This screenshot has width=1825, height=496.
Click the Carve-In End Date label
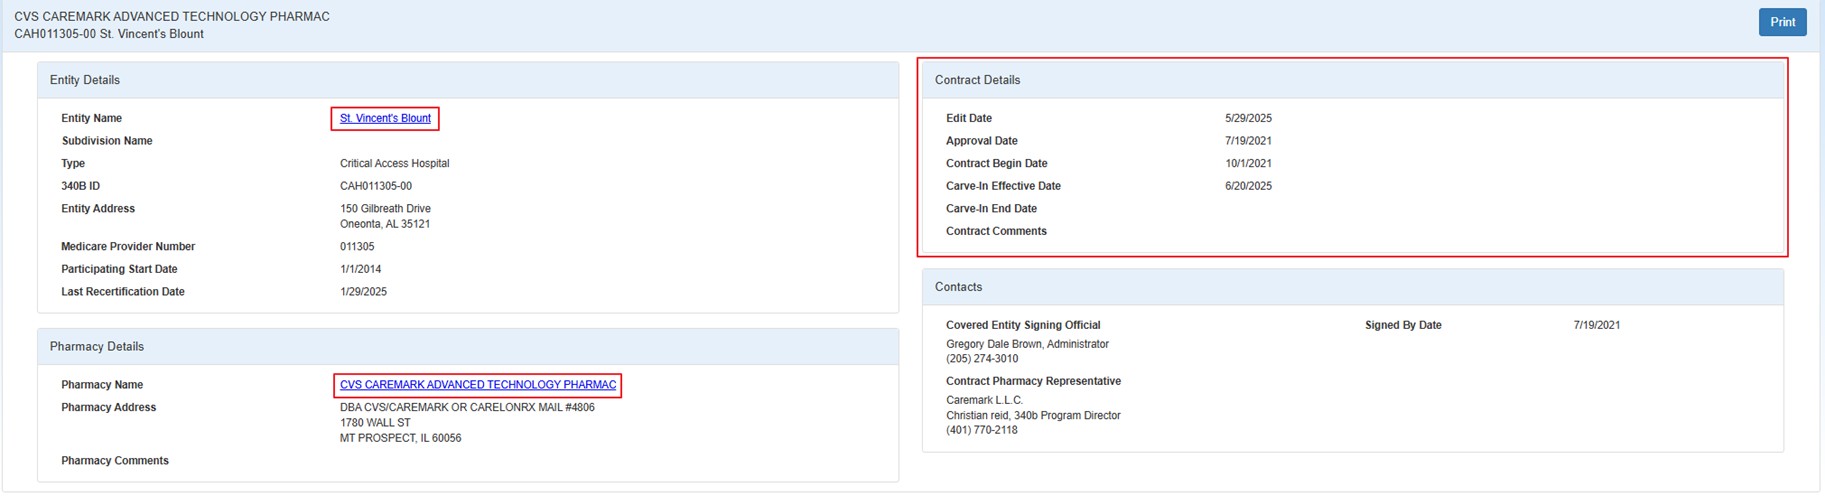pyautogui.click(x=991, y=209)
